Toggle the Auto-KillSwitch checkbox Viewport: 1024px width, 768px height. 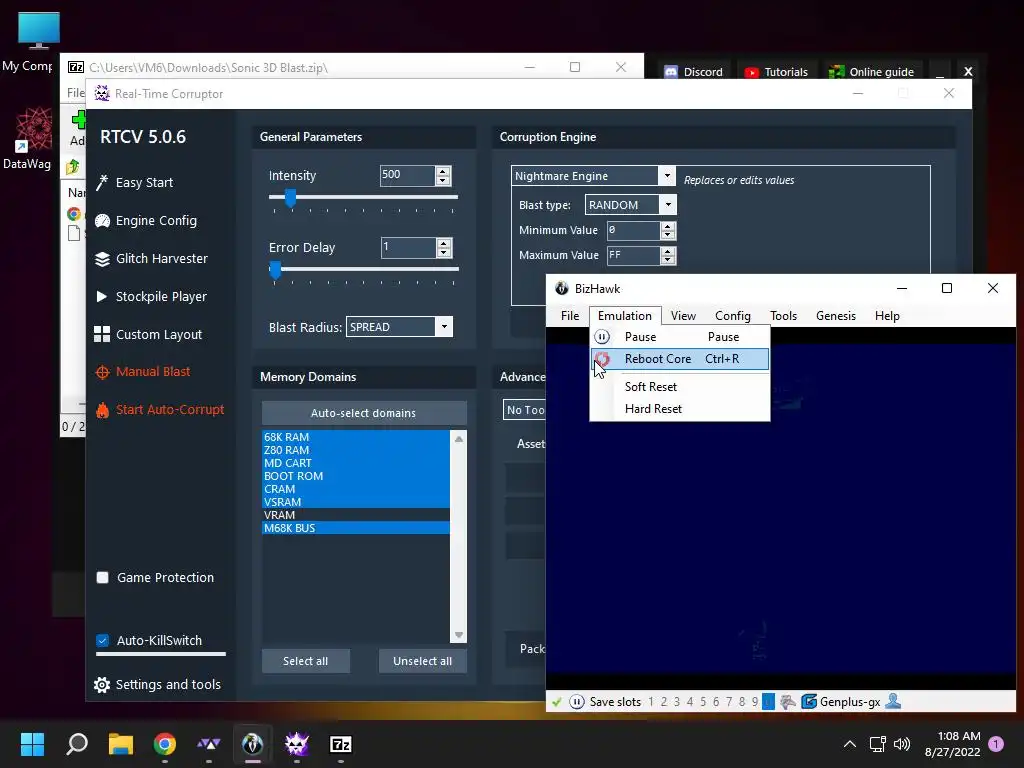click(103, 641)
